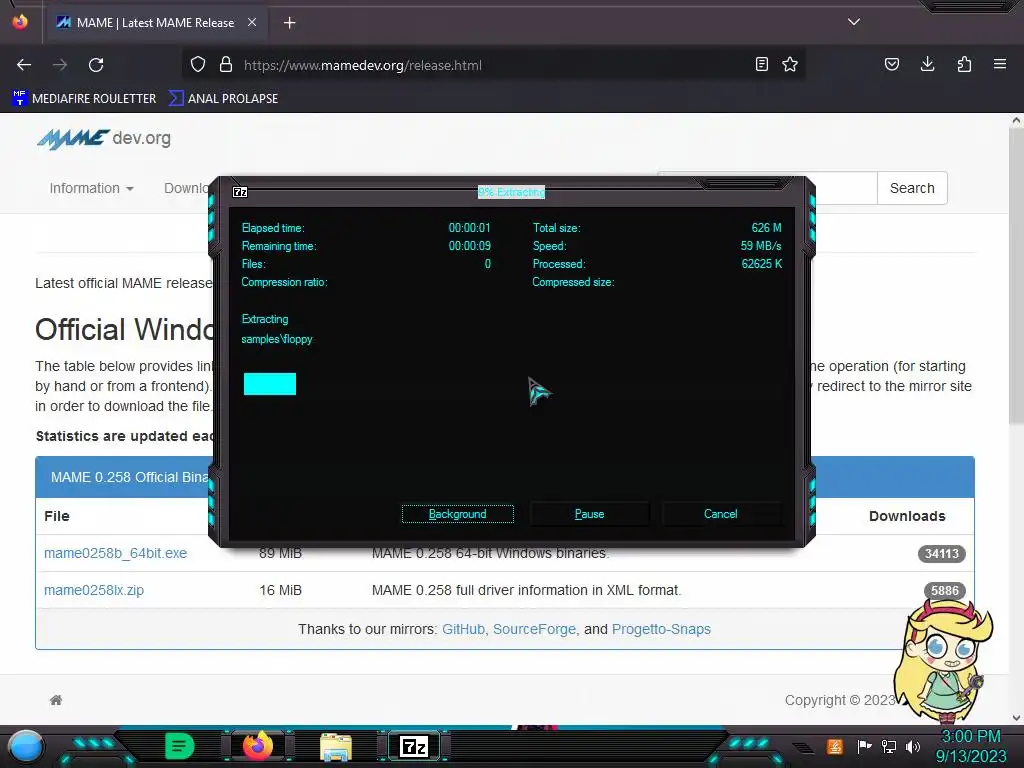Screen dimensions: 1024x768
Task: Cancel the 7-Zip extraction
Action: tap(721, 514)
